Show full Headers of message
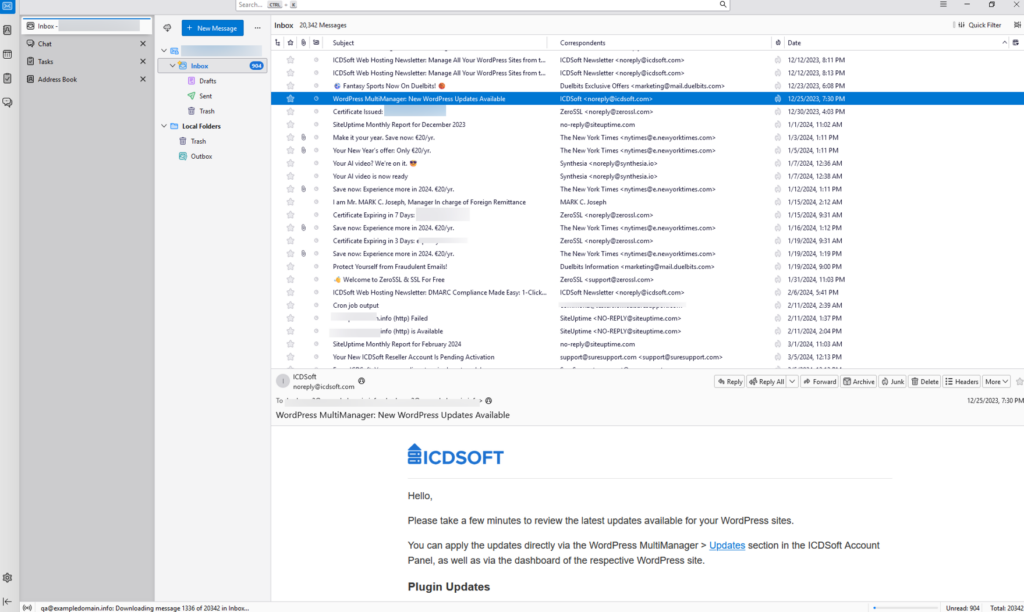This screenshot has height=612, width=1024. point(962,381)
